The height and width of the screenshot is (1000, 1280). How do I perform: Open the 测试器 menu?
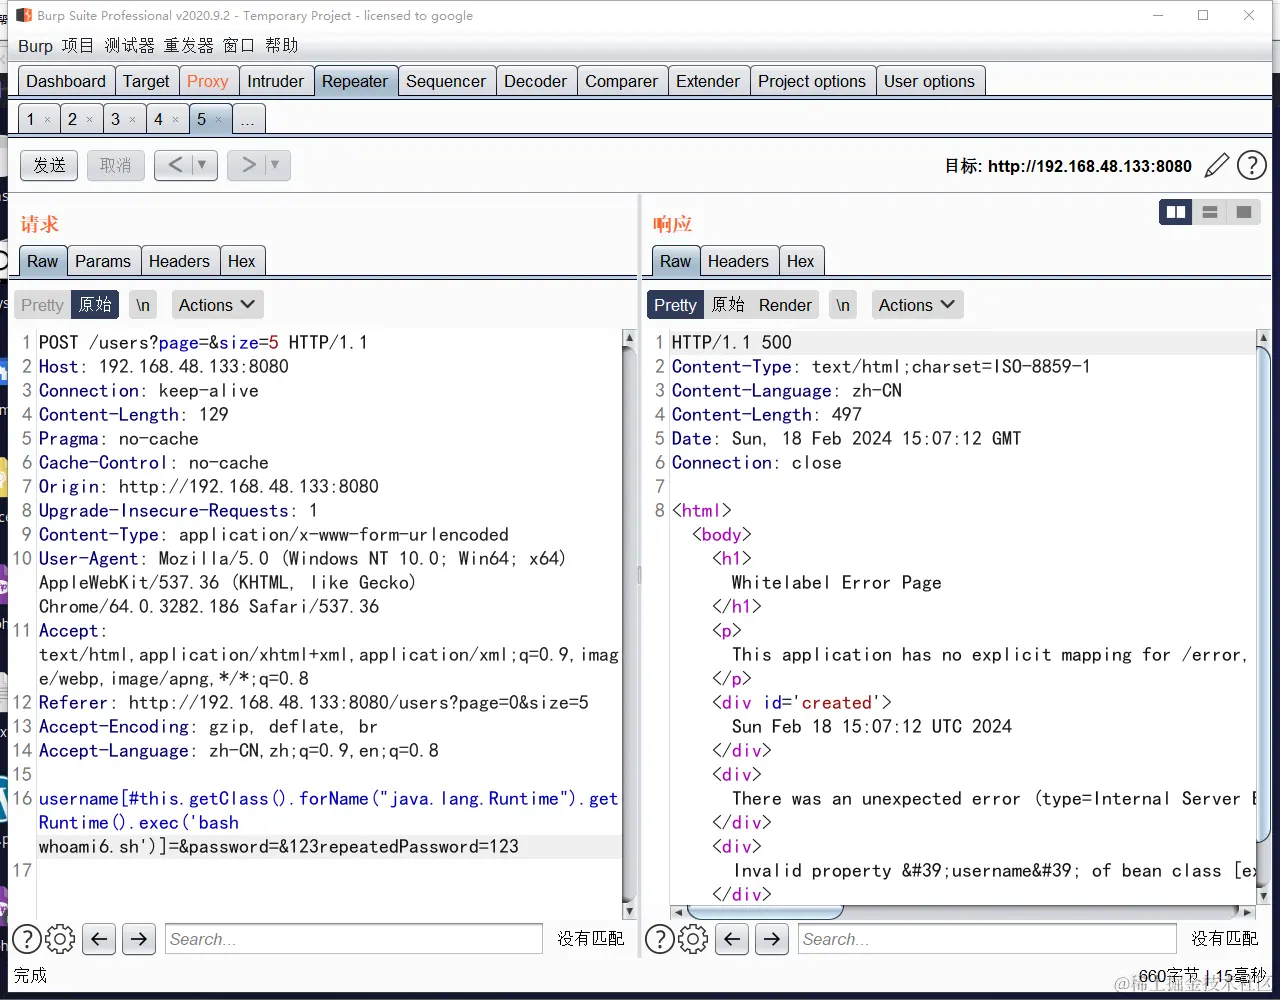(130, 46)
